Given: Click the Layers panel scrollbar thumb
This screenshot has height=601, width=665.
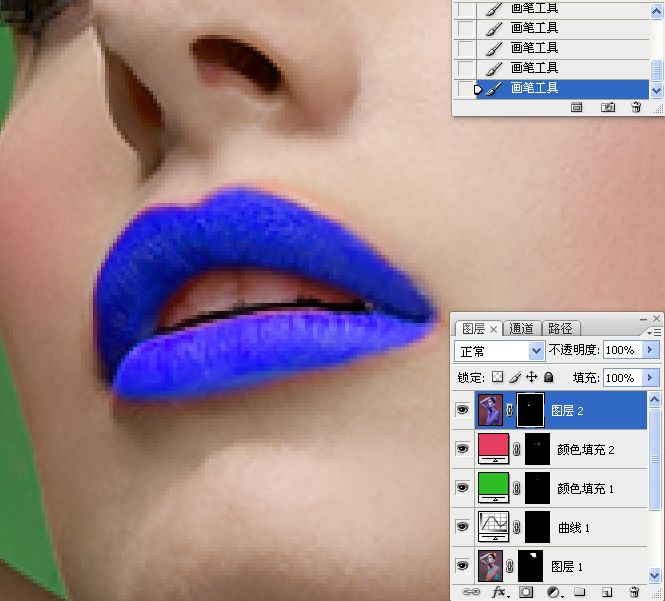Looking at the screenshot, I should [x=654, y=458].
